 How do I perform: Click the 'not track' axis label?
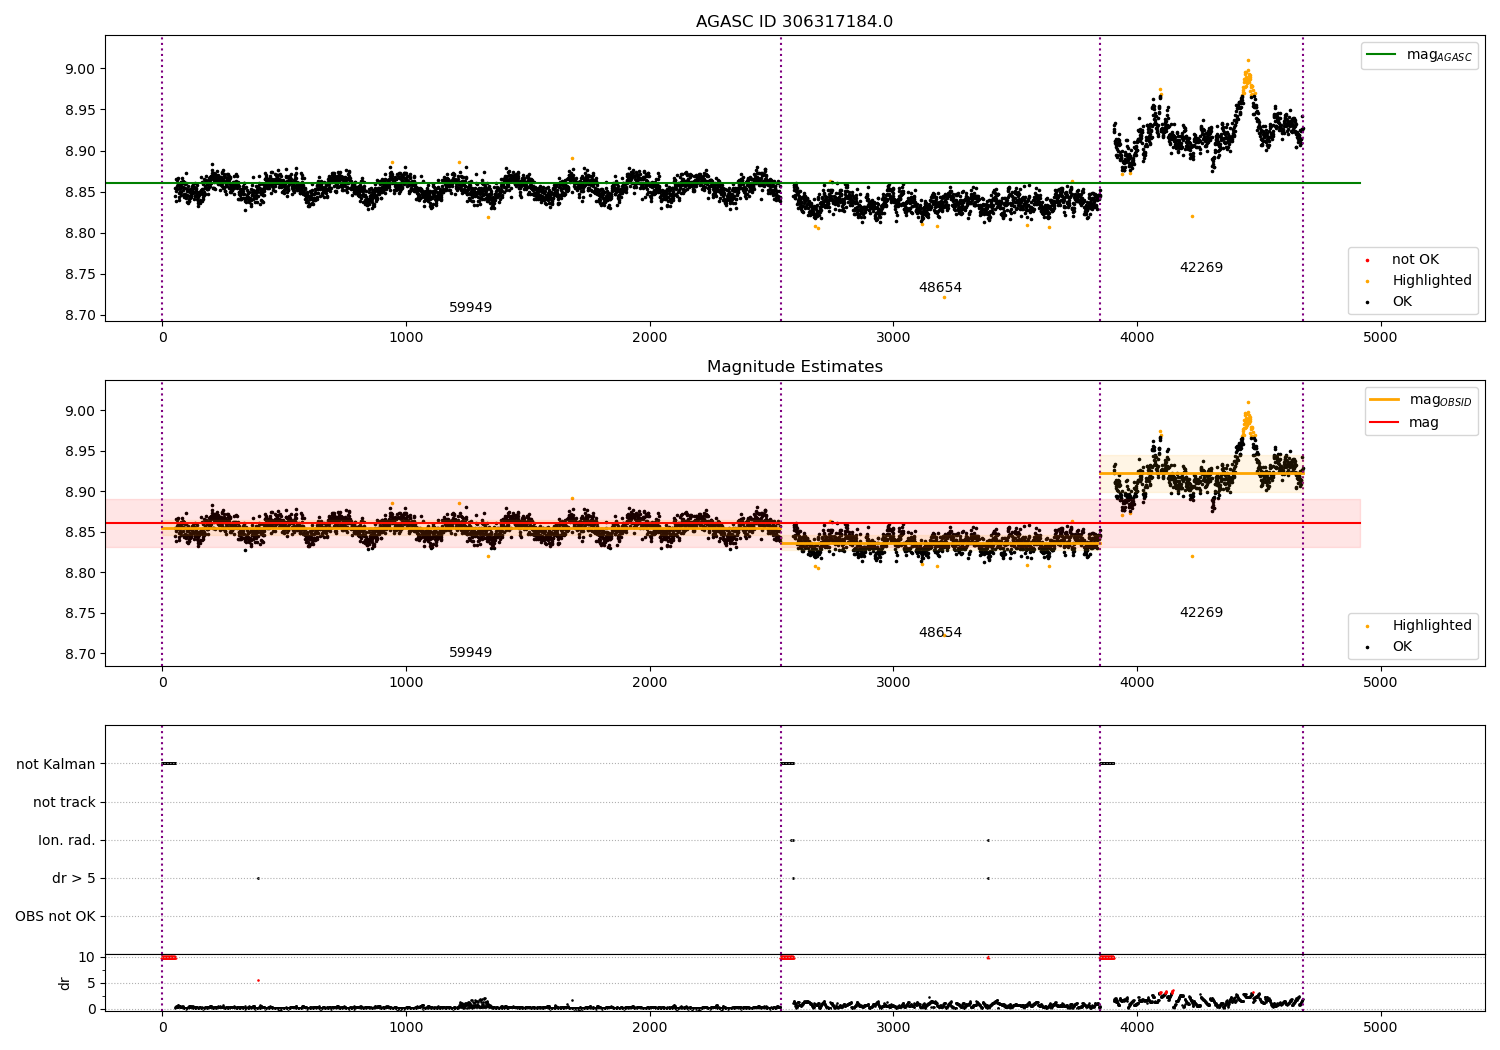64,802
